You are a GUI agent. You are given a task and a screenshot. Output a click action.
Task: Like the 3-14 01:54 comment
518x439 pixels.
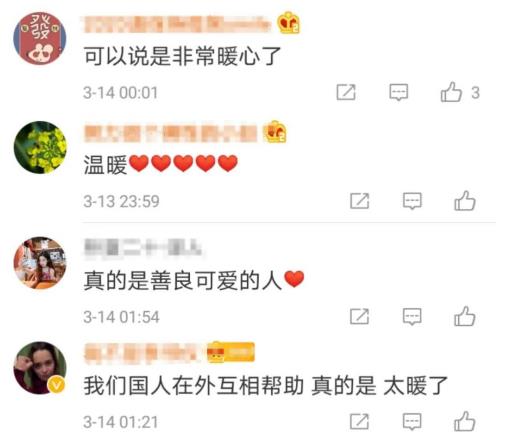point(464,316)
